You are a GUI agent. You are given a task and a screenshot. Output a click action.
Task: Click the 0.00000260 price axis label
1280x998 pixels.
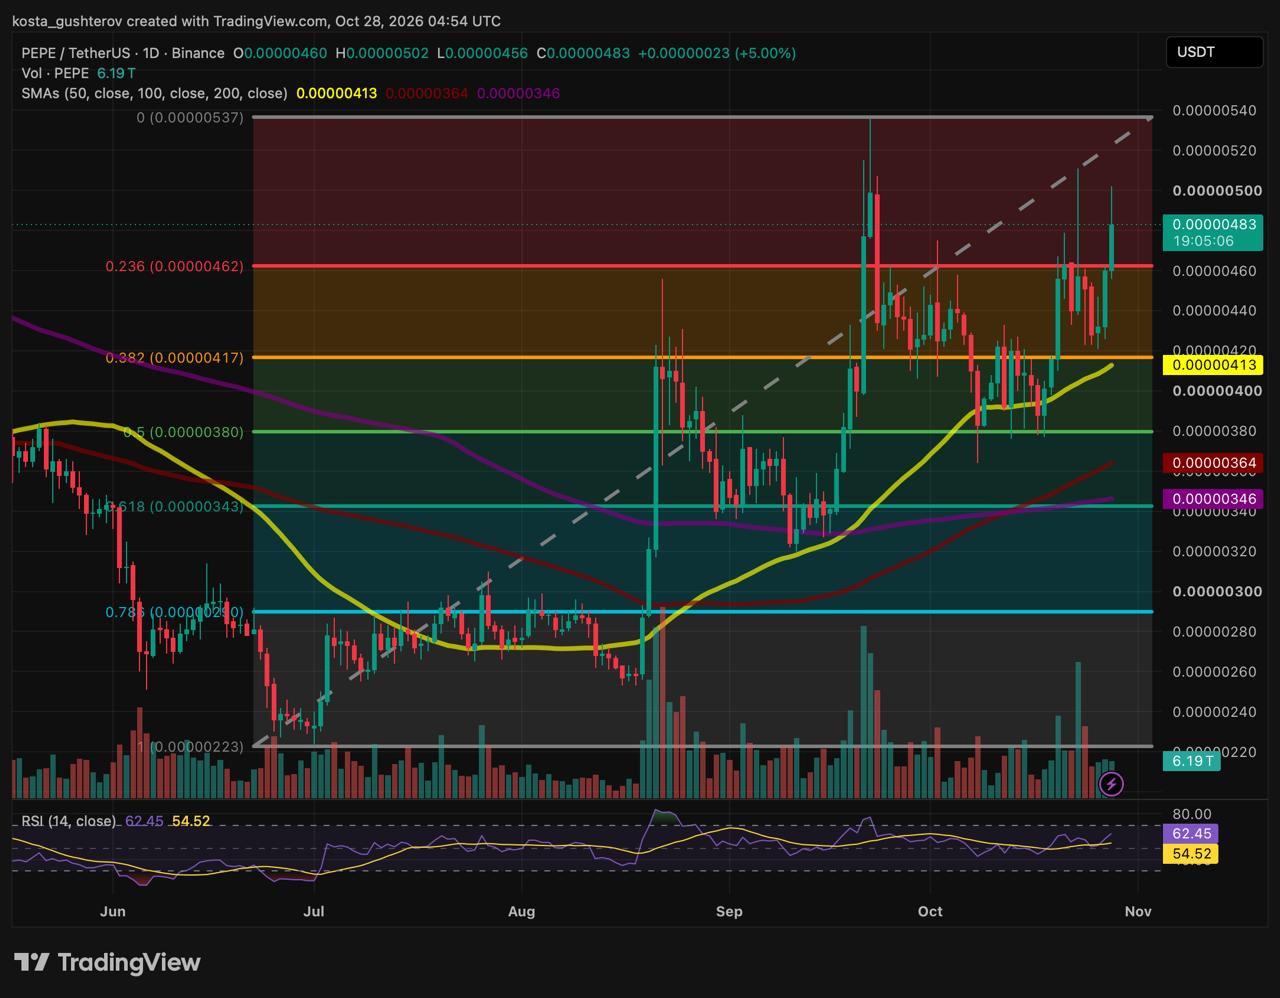(x=1214, y=671)
